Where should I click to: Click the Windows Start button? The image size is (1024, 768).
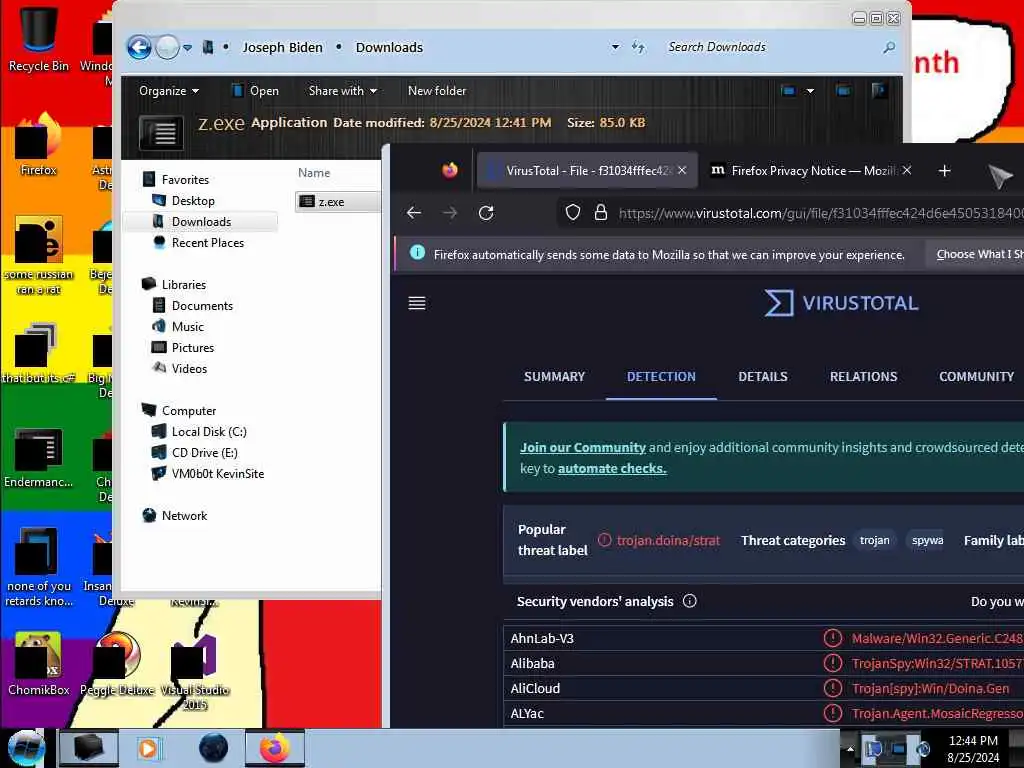(25, 748)
